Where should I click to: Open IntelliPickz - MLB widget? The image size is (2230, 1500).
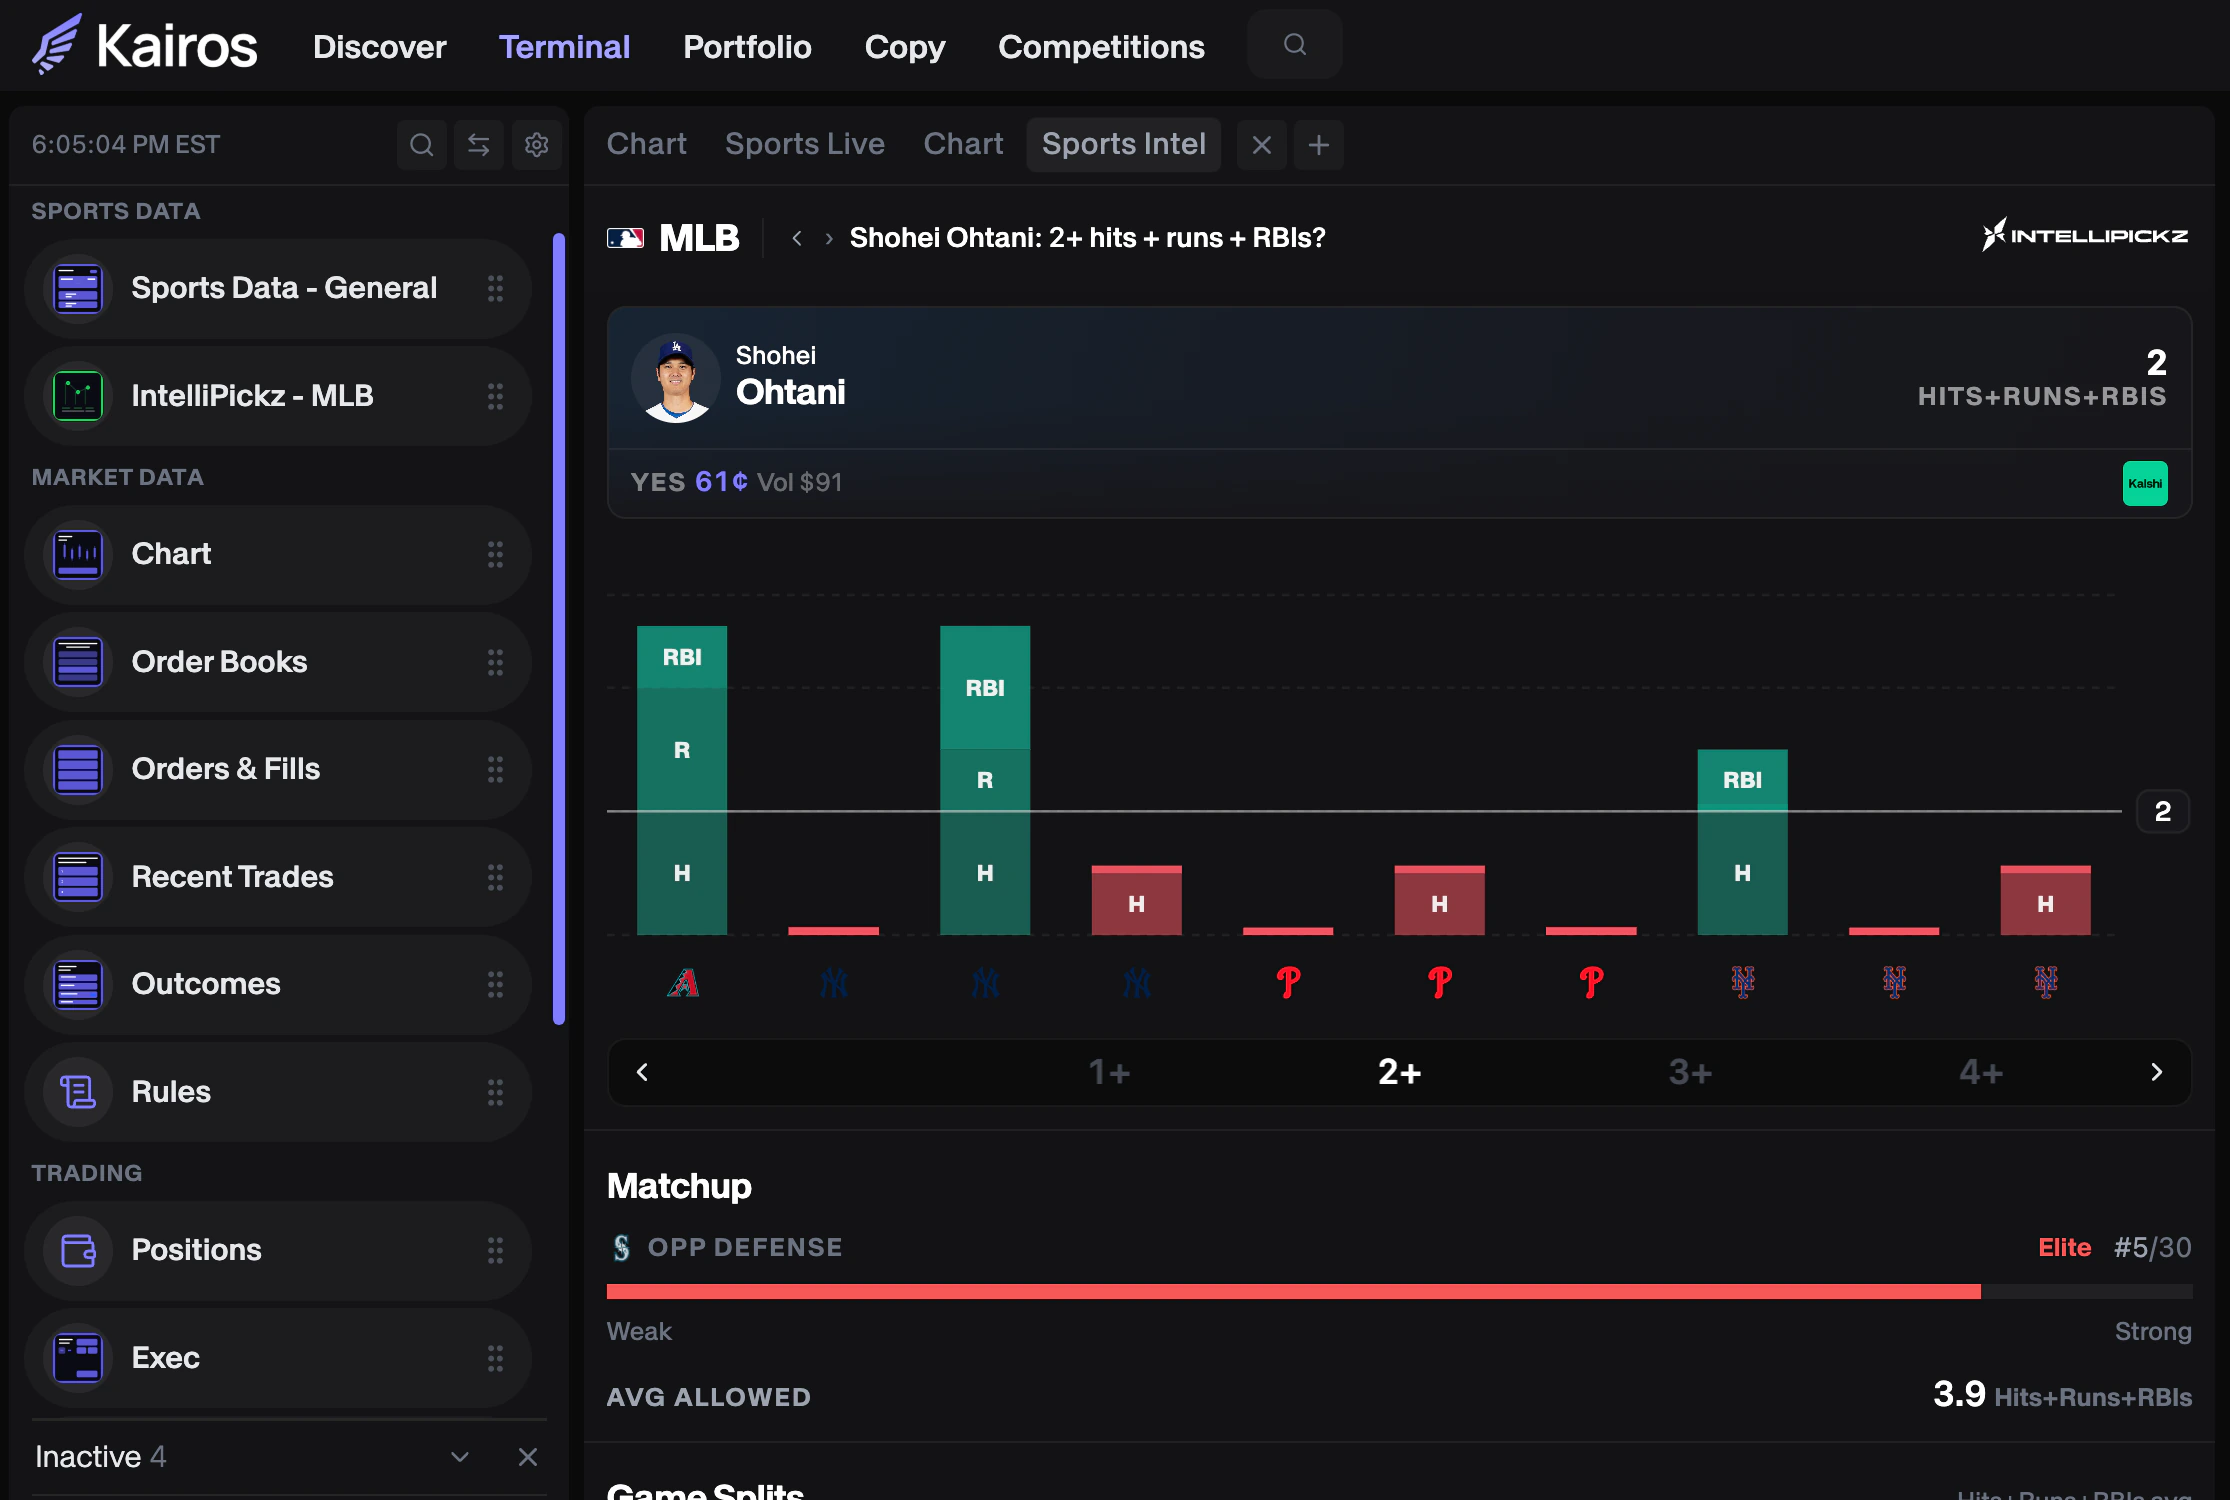tap(277, 396)
